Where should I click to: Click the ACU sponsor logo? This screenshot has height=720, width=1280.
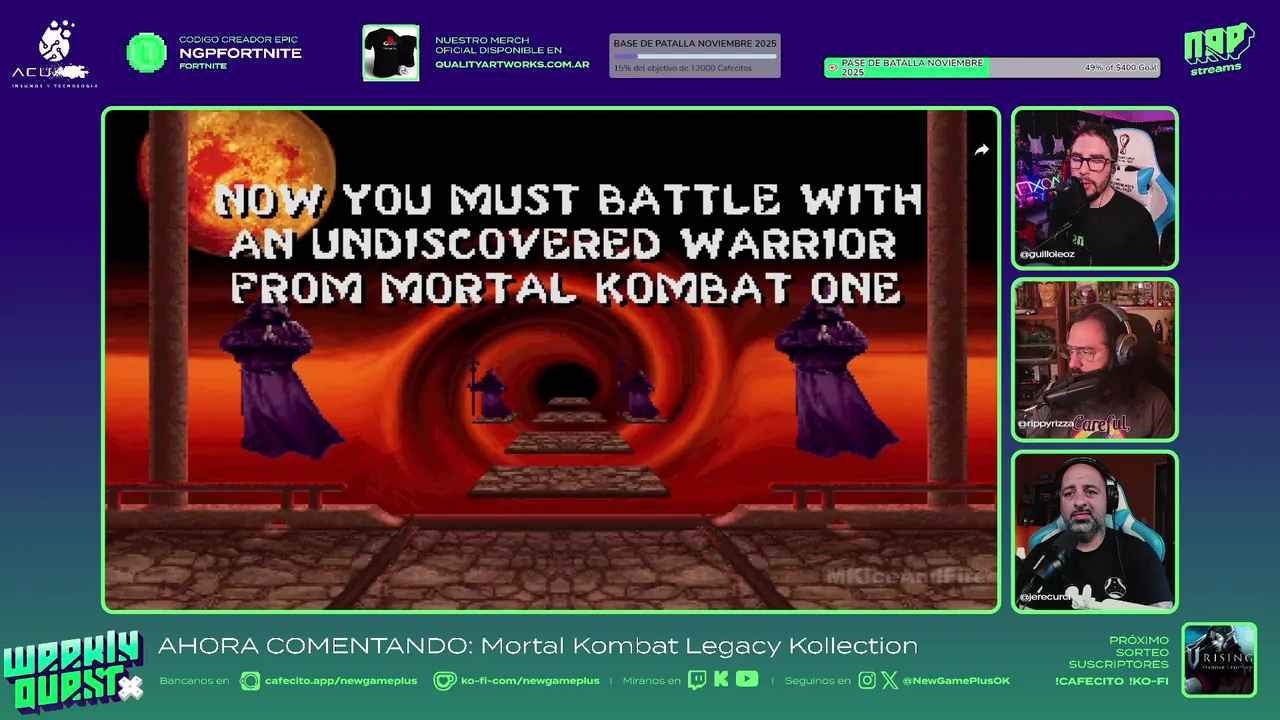(x=54, y=54)
